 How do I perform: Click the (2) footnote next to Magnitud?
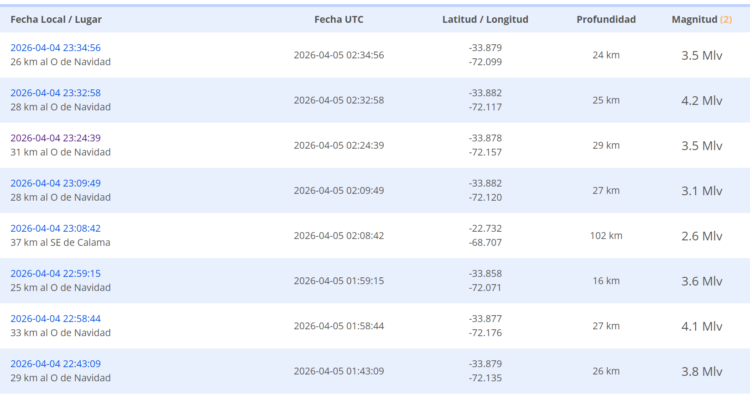[x=726, y=19]
